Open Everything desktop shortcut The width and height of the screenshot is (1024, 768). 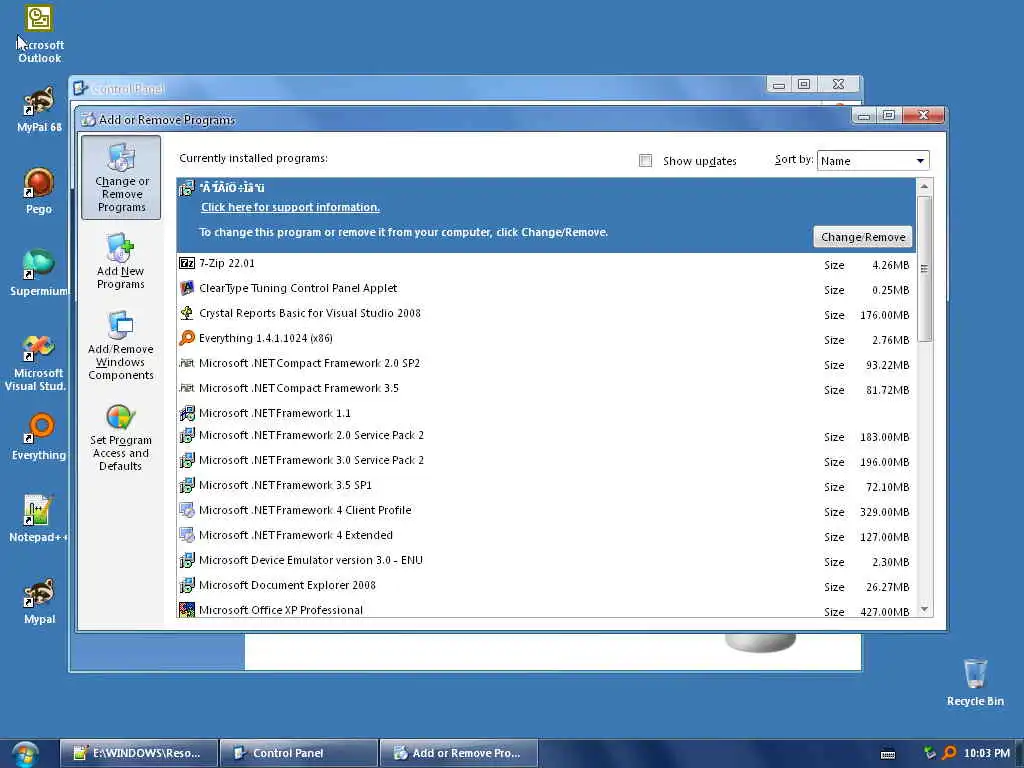pos(39,437)
